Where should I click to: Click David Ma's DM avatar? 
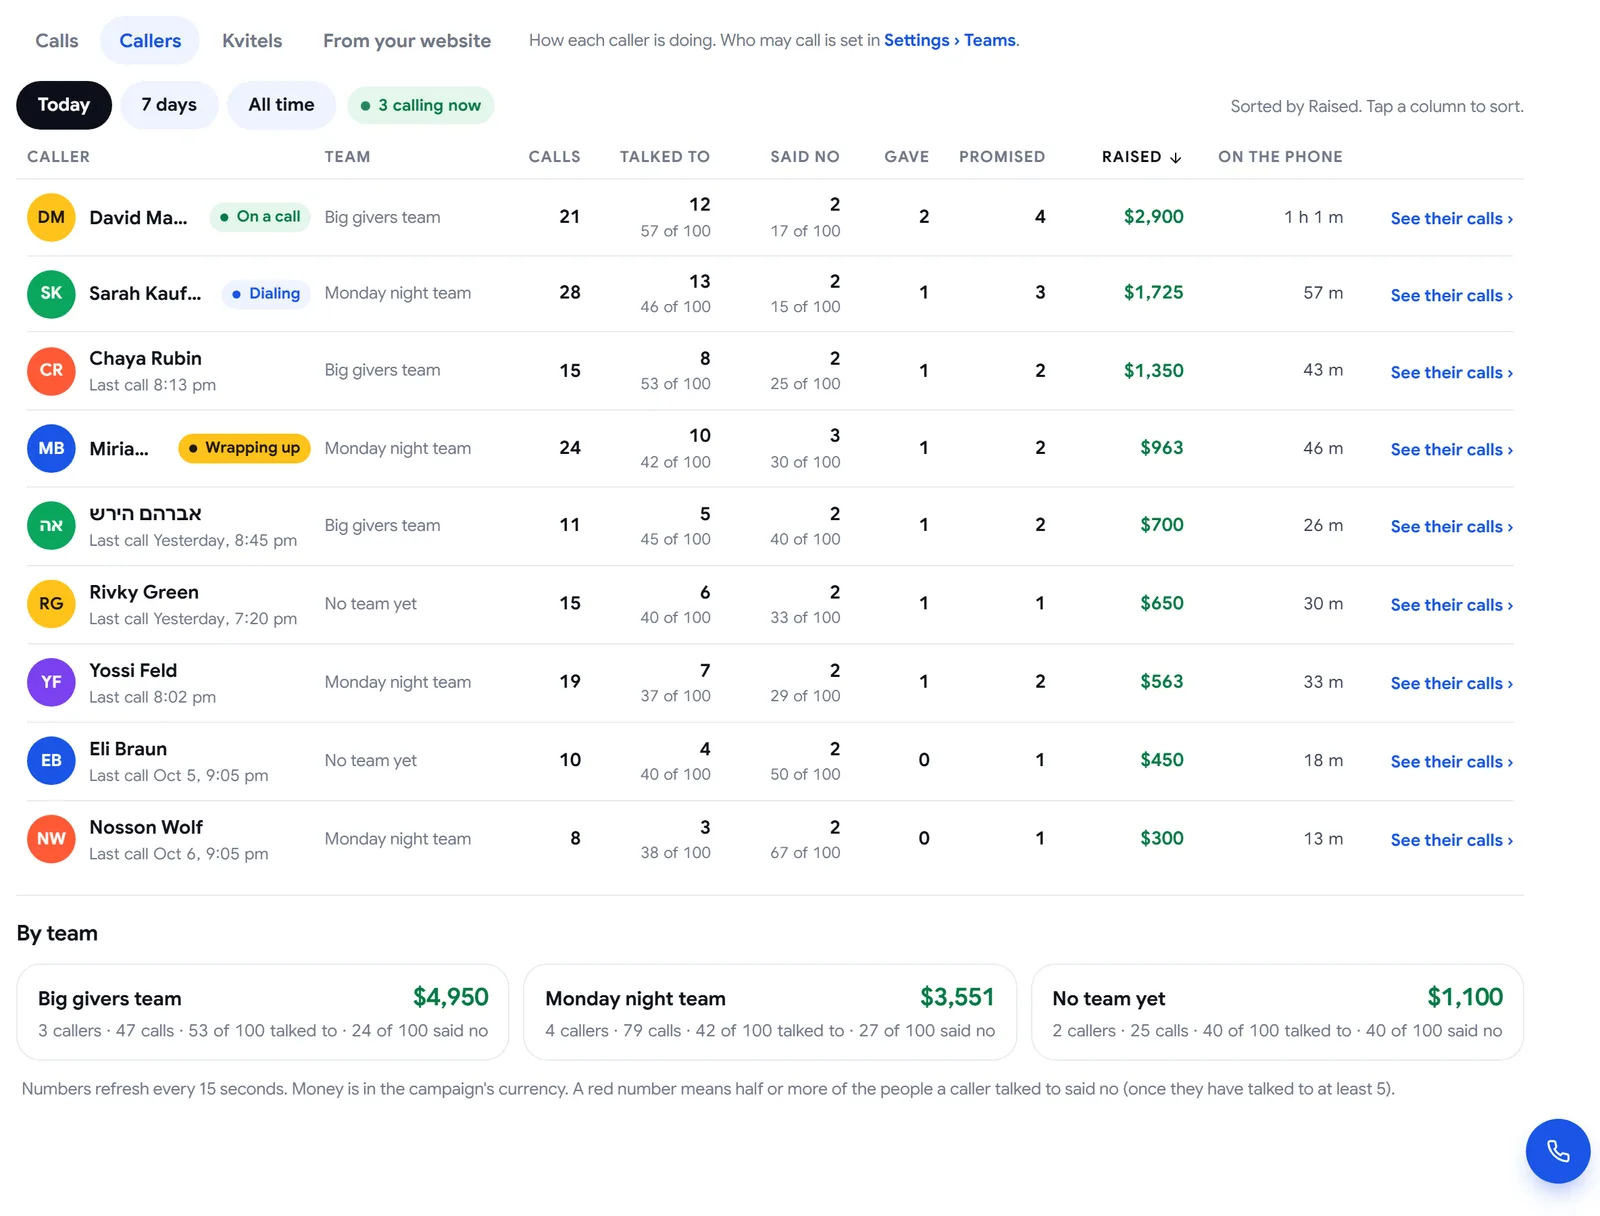pos(51,217)
